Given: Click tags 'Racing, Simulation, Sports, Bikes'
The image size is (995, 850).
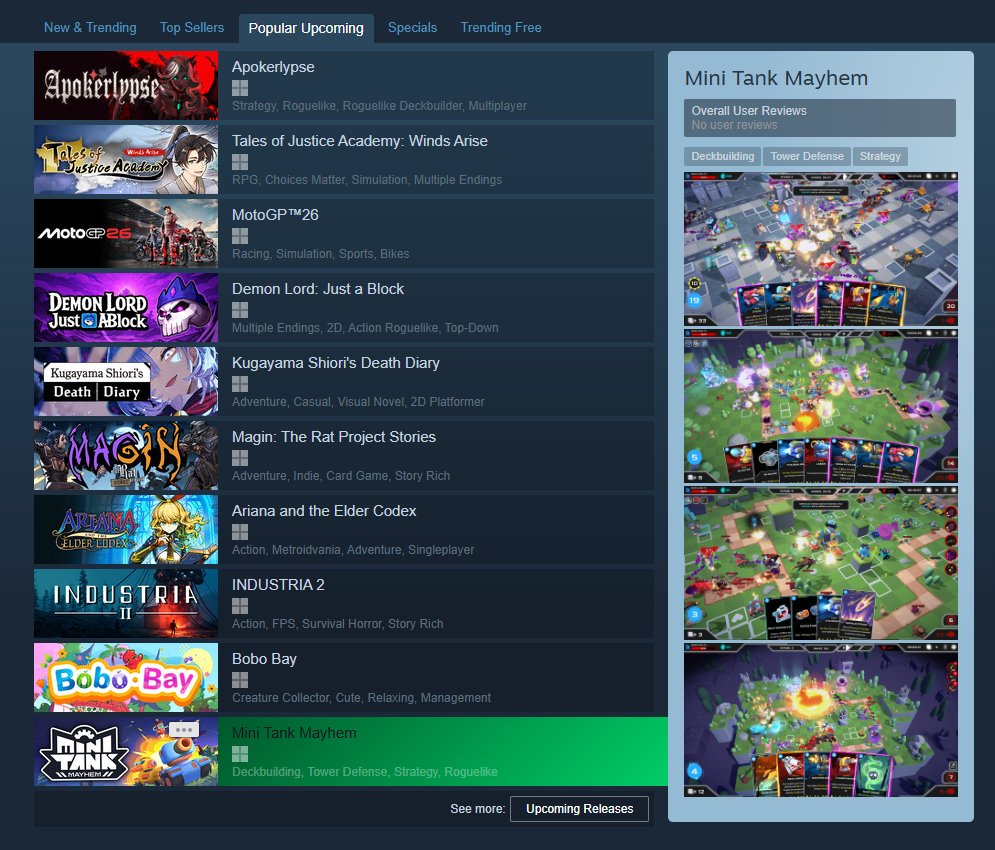Looking at the screenshot, I should click(x=320, y=253).
